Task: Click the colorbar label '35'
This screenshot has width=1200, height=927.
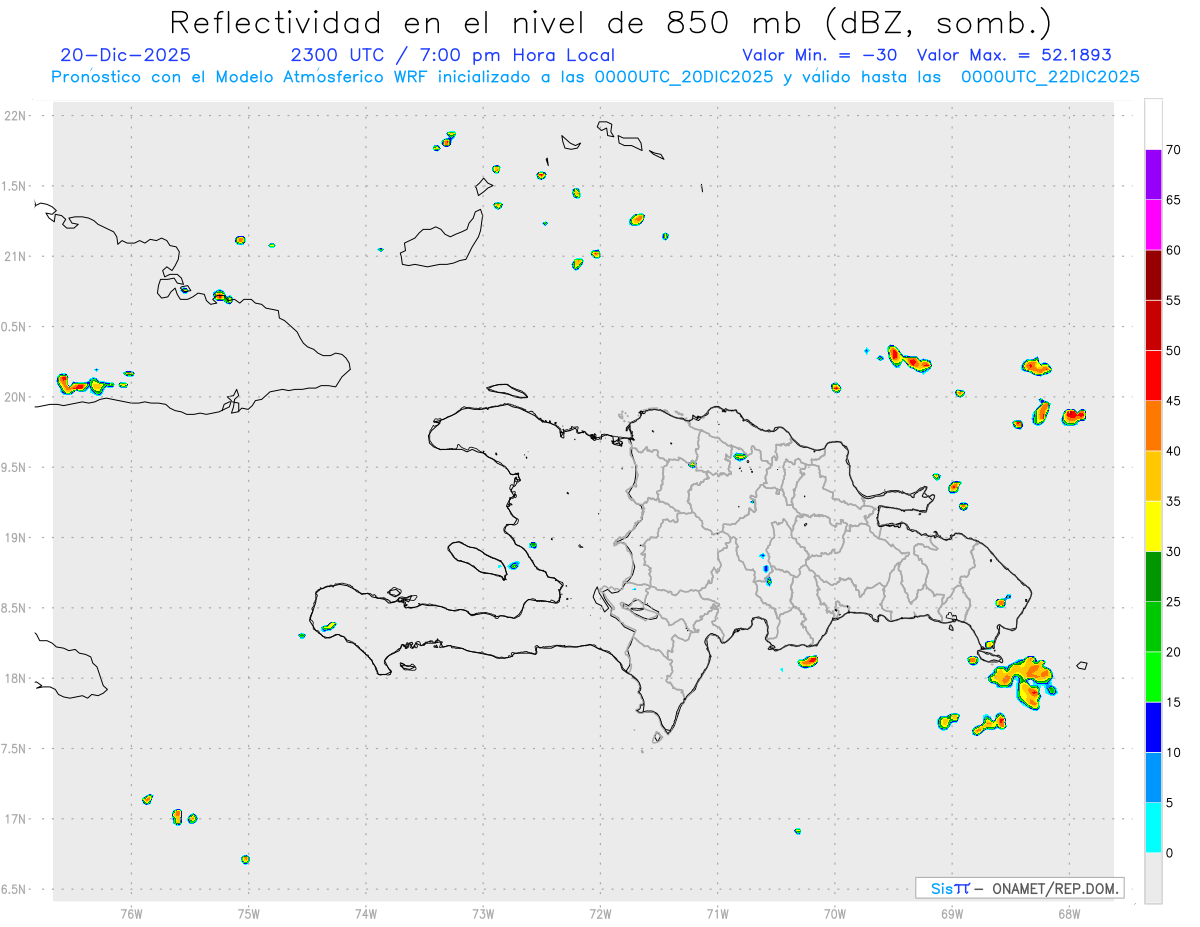Action: [1174, 501]
